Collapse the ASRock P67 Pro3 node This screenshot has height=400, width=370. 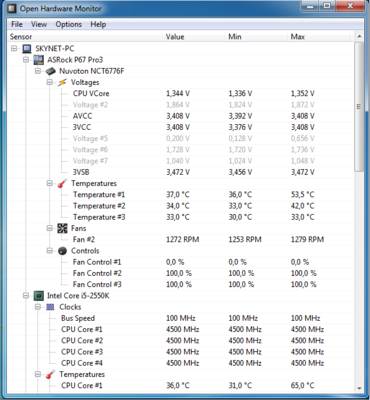[26, 60]
